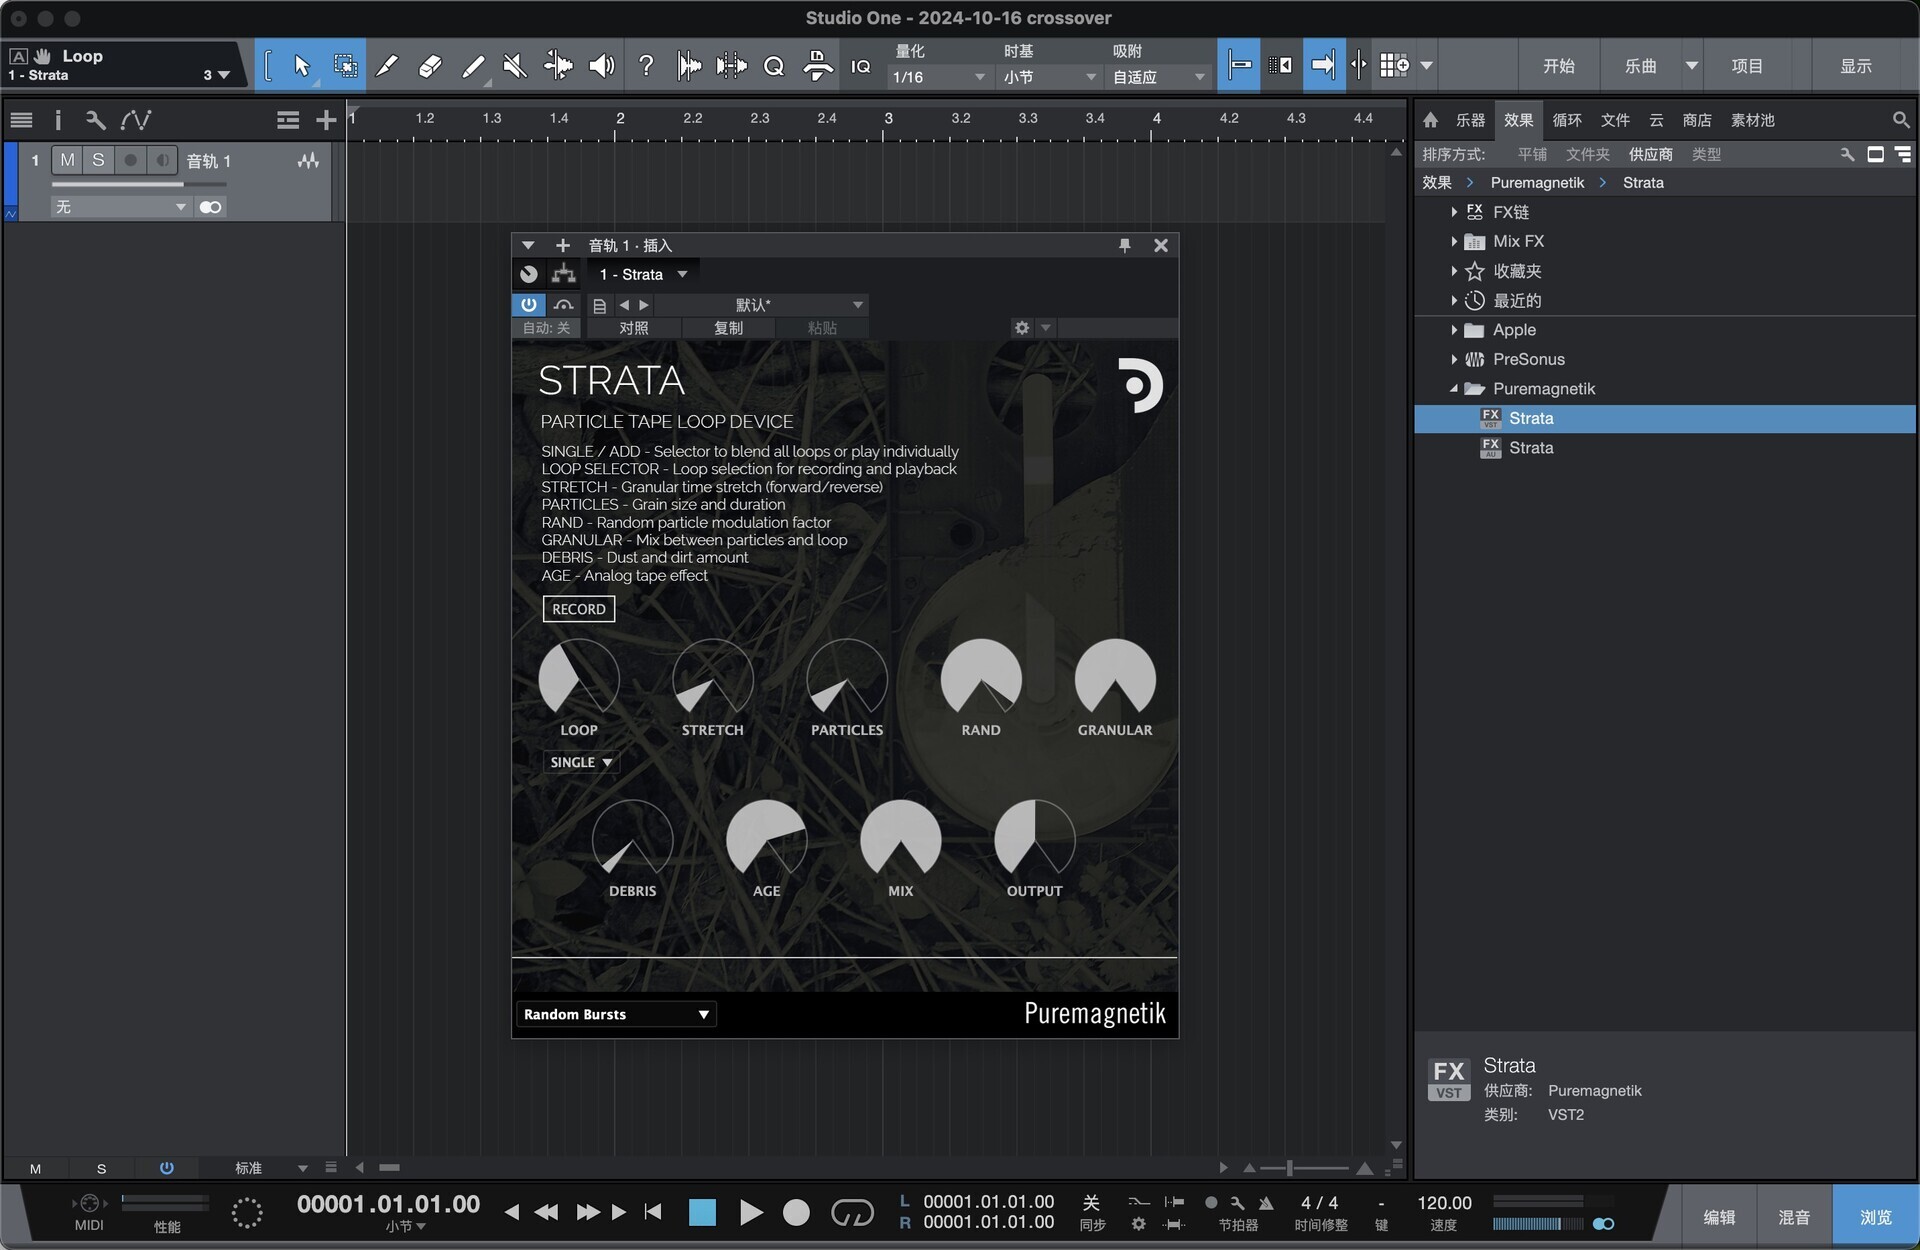Pin the Strata plugin window

pos(1125,245)
